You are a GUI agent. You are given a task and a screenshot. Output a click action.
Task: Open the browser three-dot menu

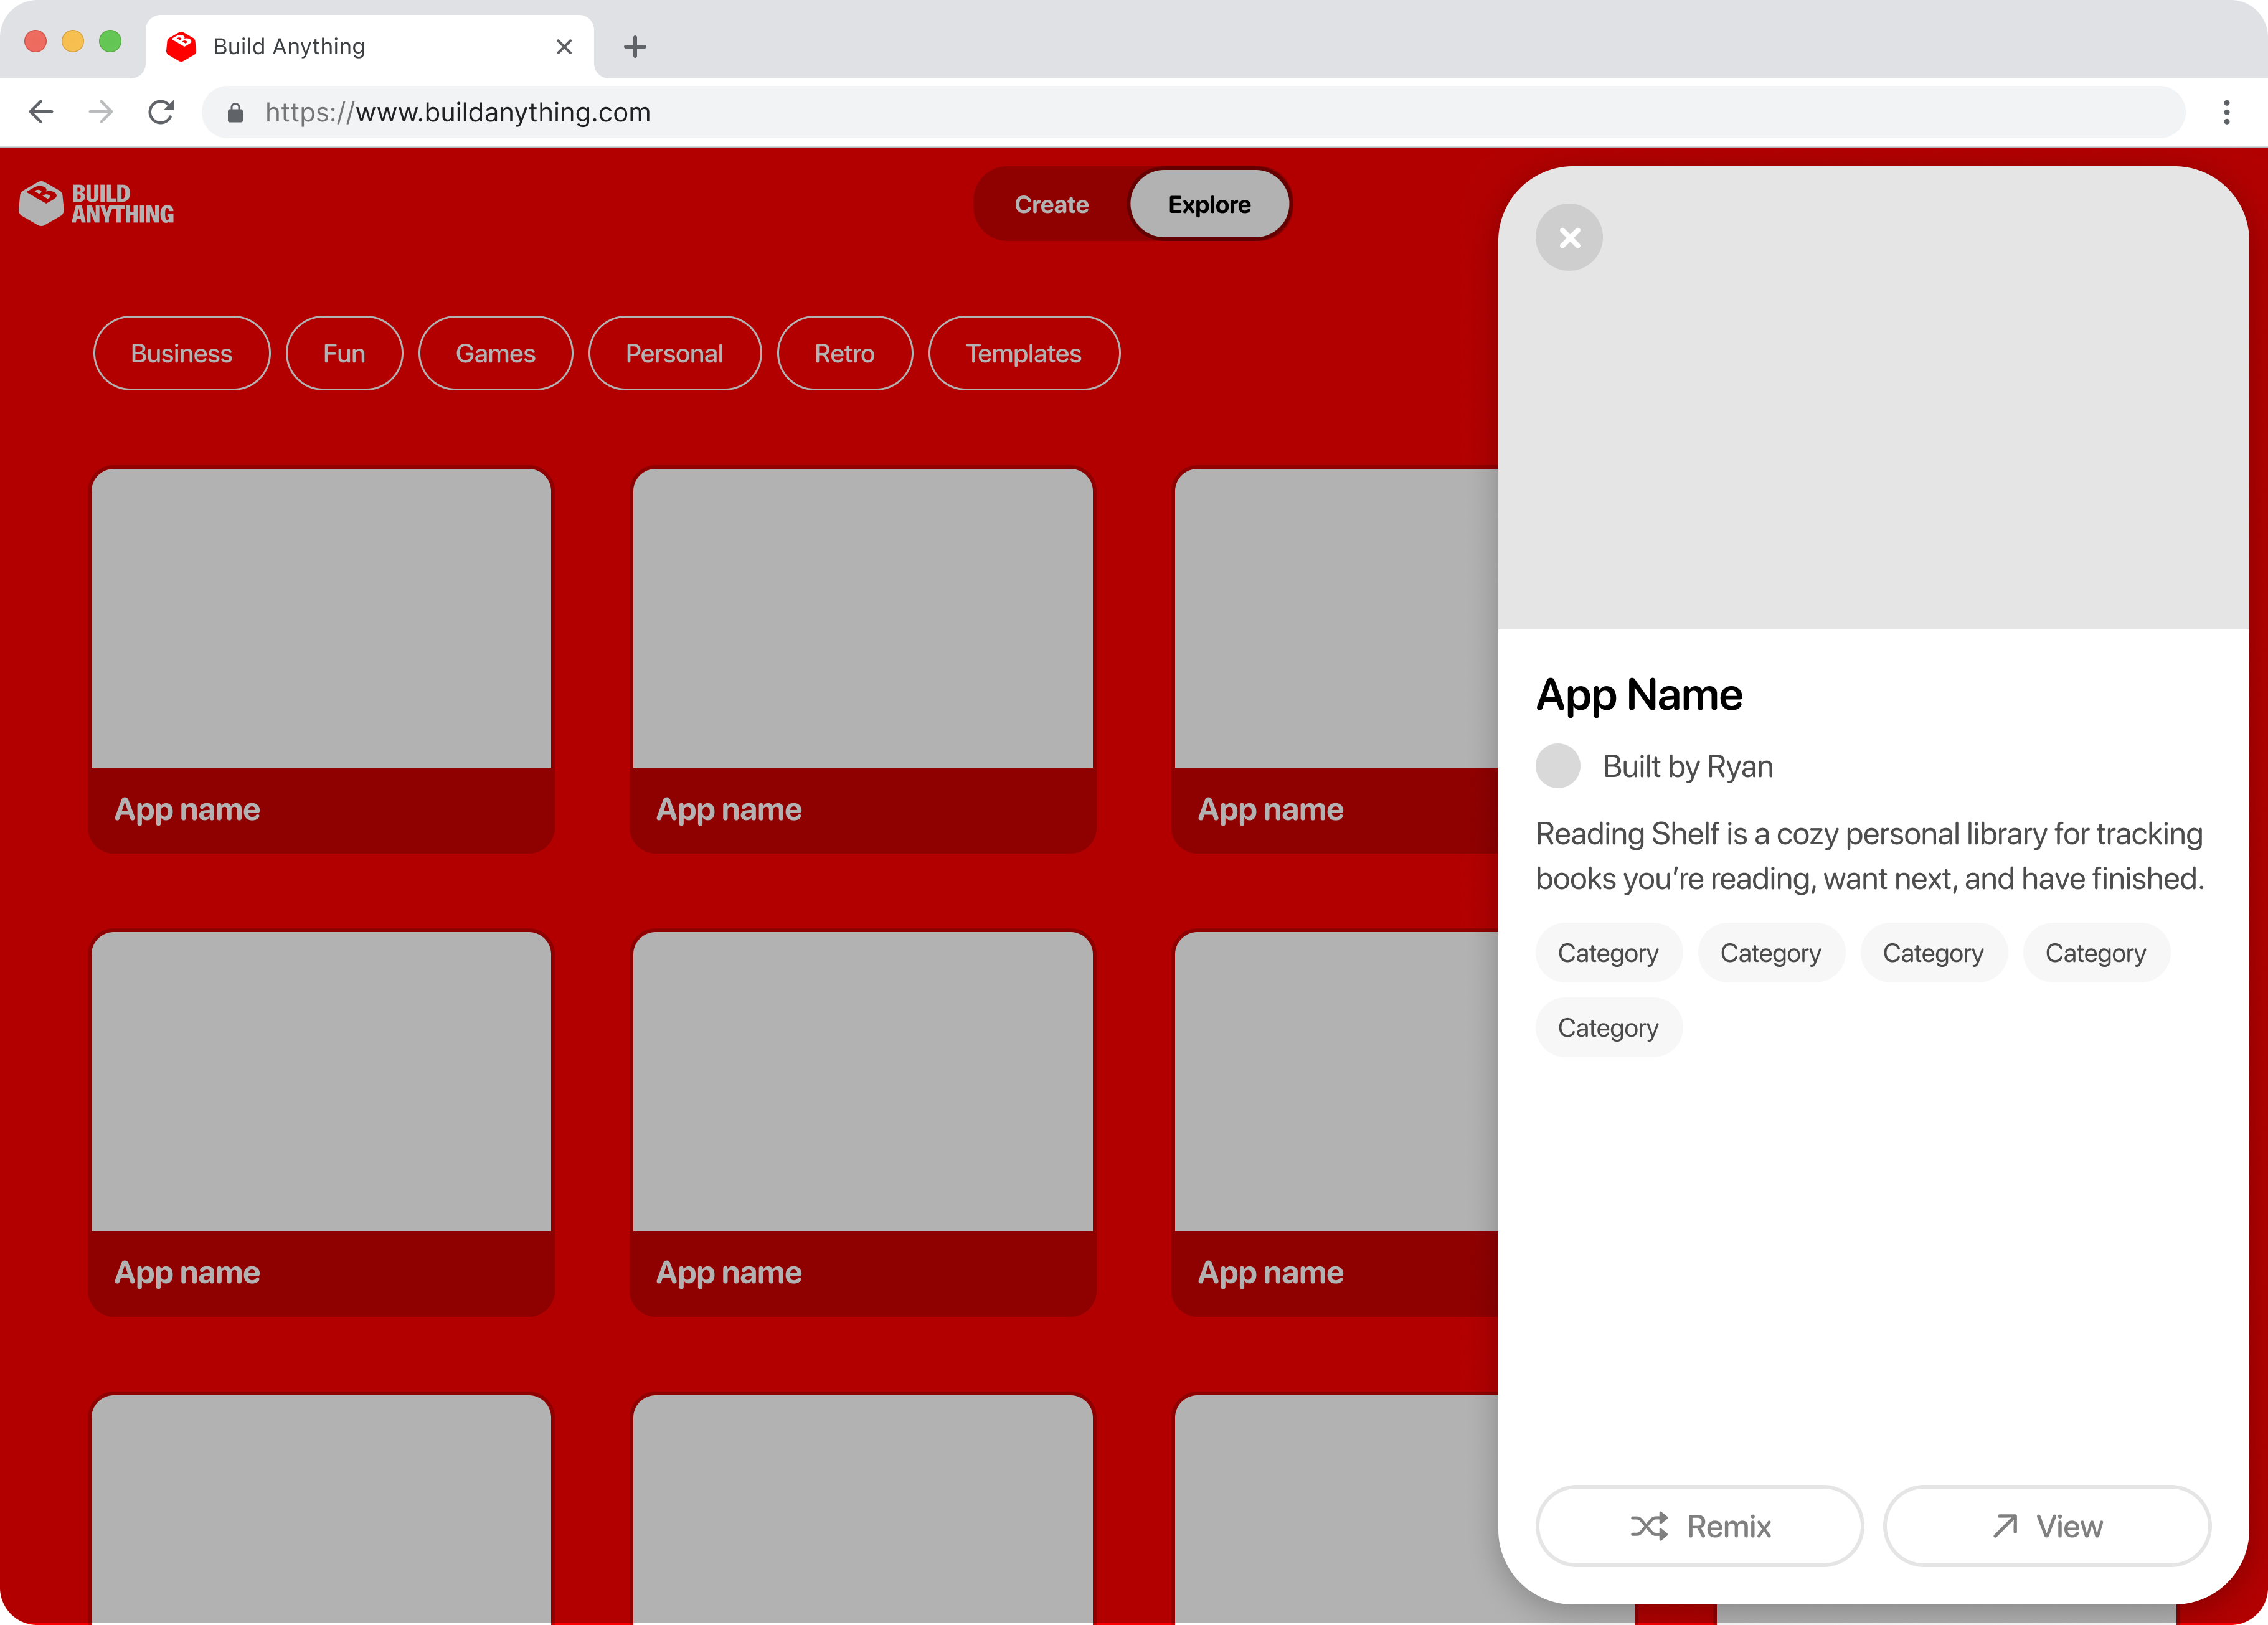tap(2226, 112)
